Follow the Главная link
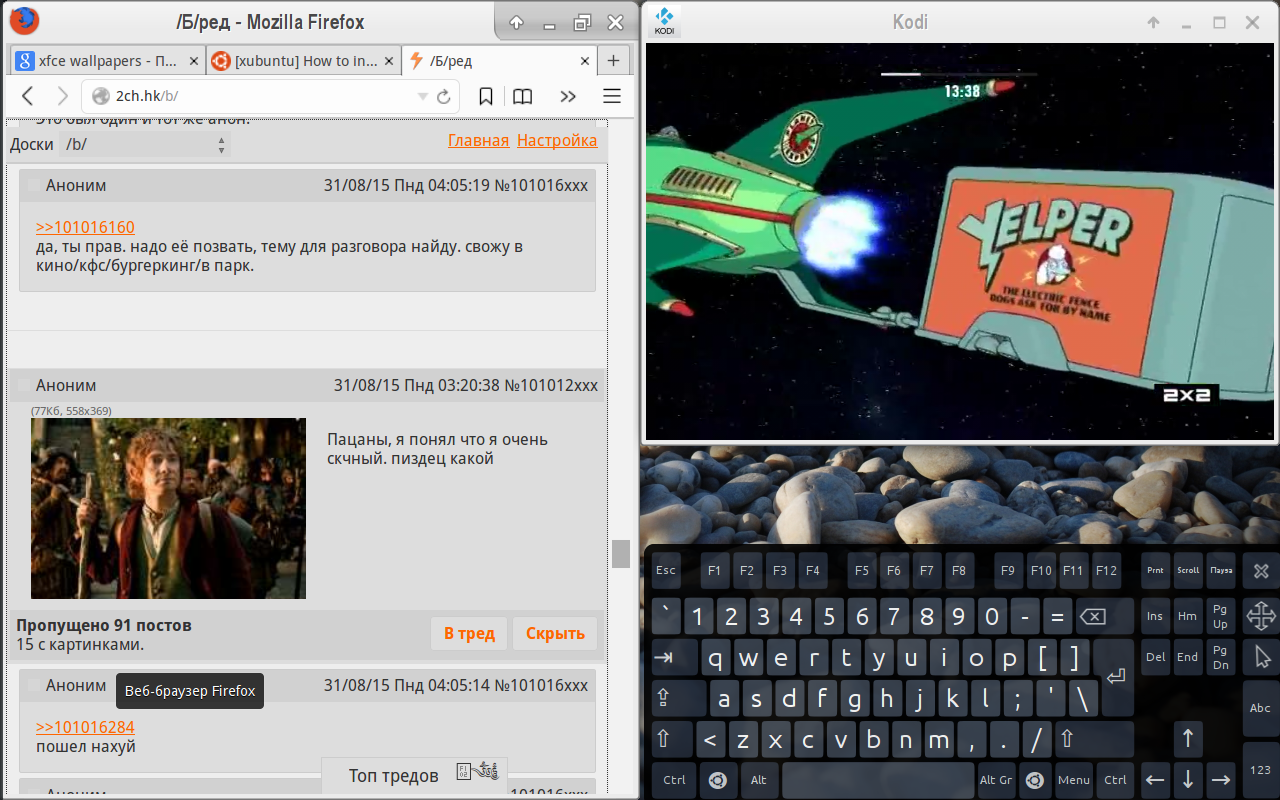The width and height of the screenshot is (1280, 800). (478, 141)
